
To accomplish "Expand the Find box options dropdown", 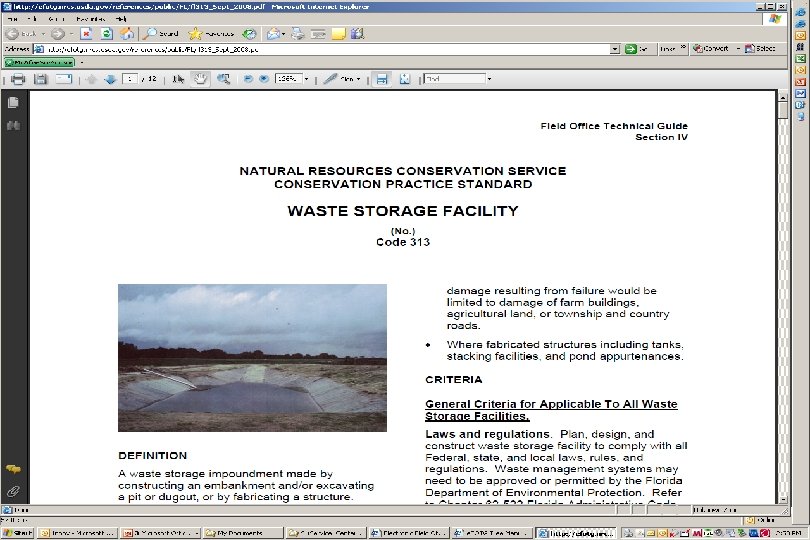I will [489, 79].
